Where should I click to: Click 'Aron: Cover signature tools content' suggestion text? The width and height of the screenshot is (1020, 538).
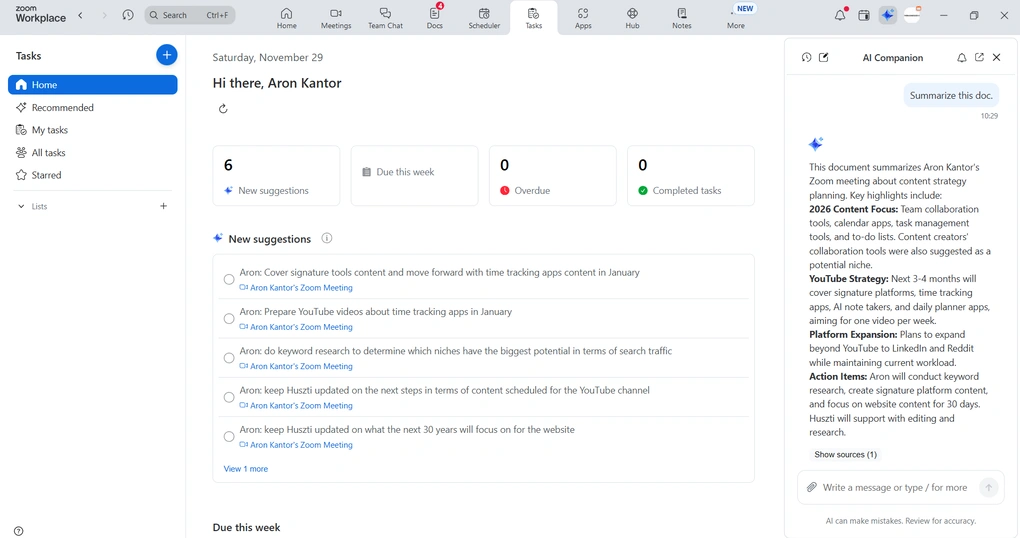coord(439,273)
